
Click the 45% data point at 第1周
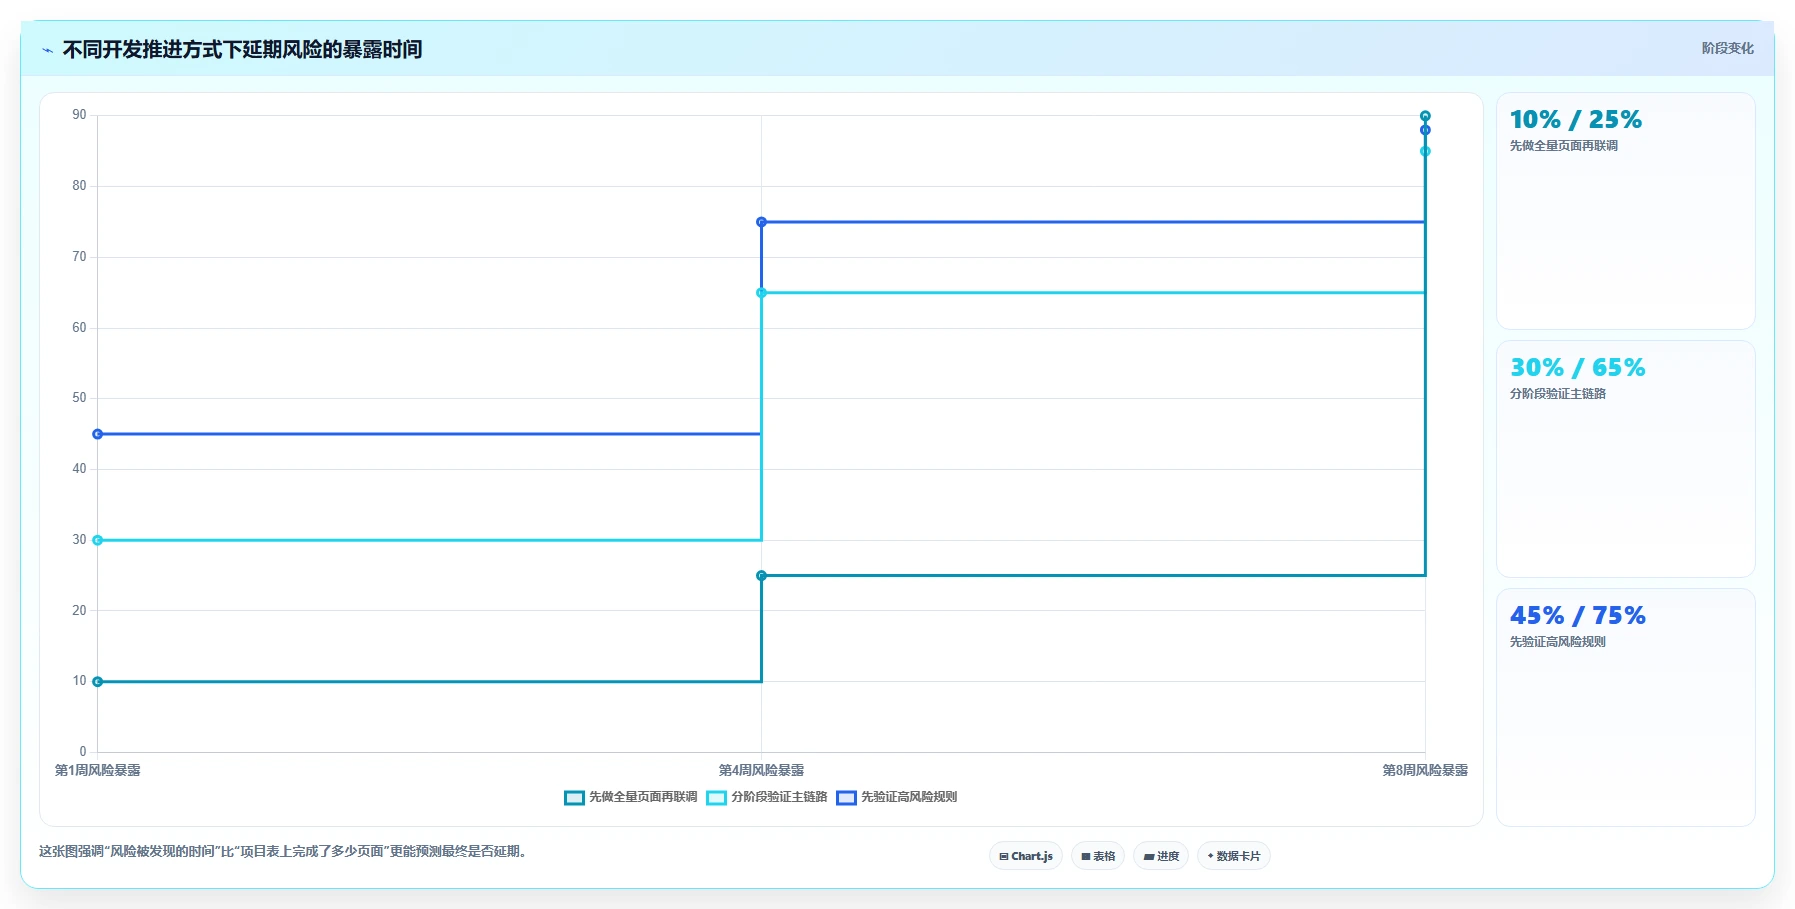pyautogui.click(x=97, y=434)
